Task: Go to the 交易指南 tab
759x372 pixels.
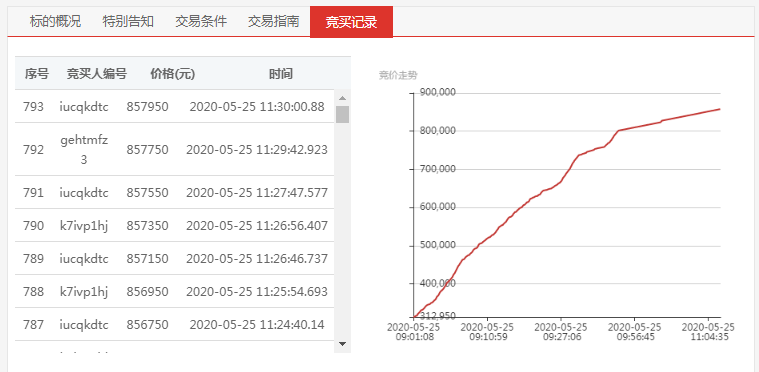Action: [x=273, y=22]
